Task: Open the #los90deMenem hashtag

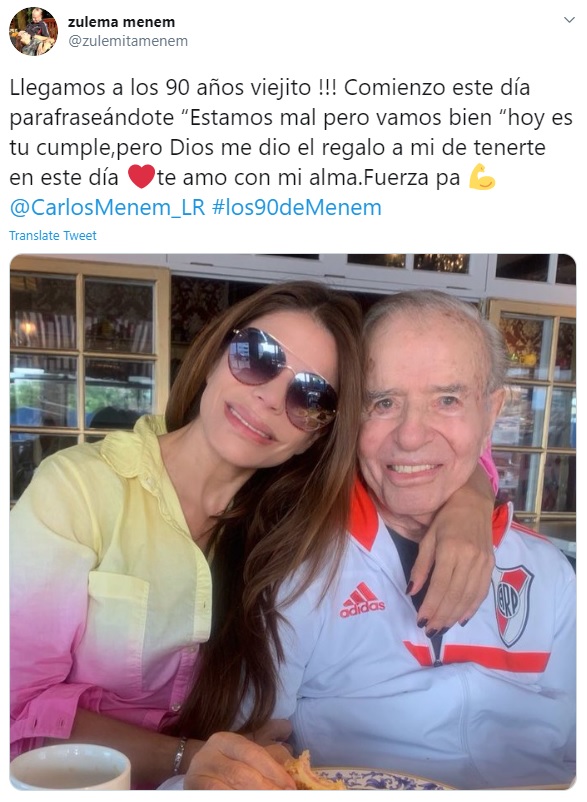Action: (297, 208)
